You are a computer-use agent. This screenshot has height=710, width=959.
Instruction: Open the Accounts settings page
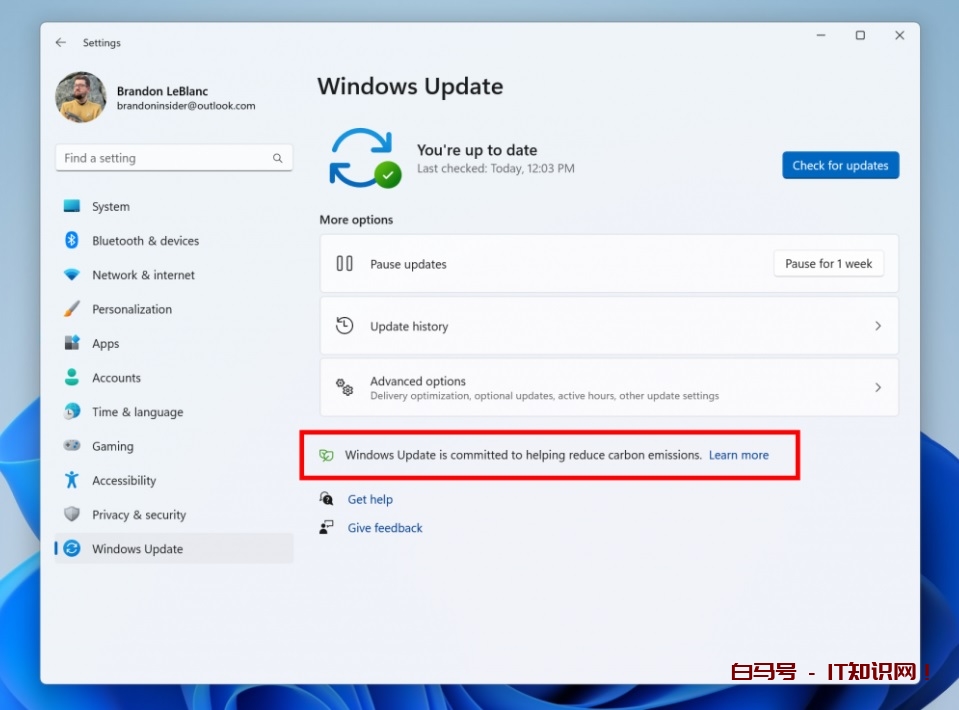(x=116, y=378)
